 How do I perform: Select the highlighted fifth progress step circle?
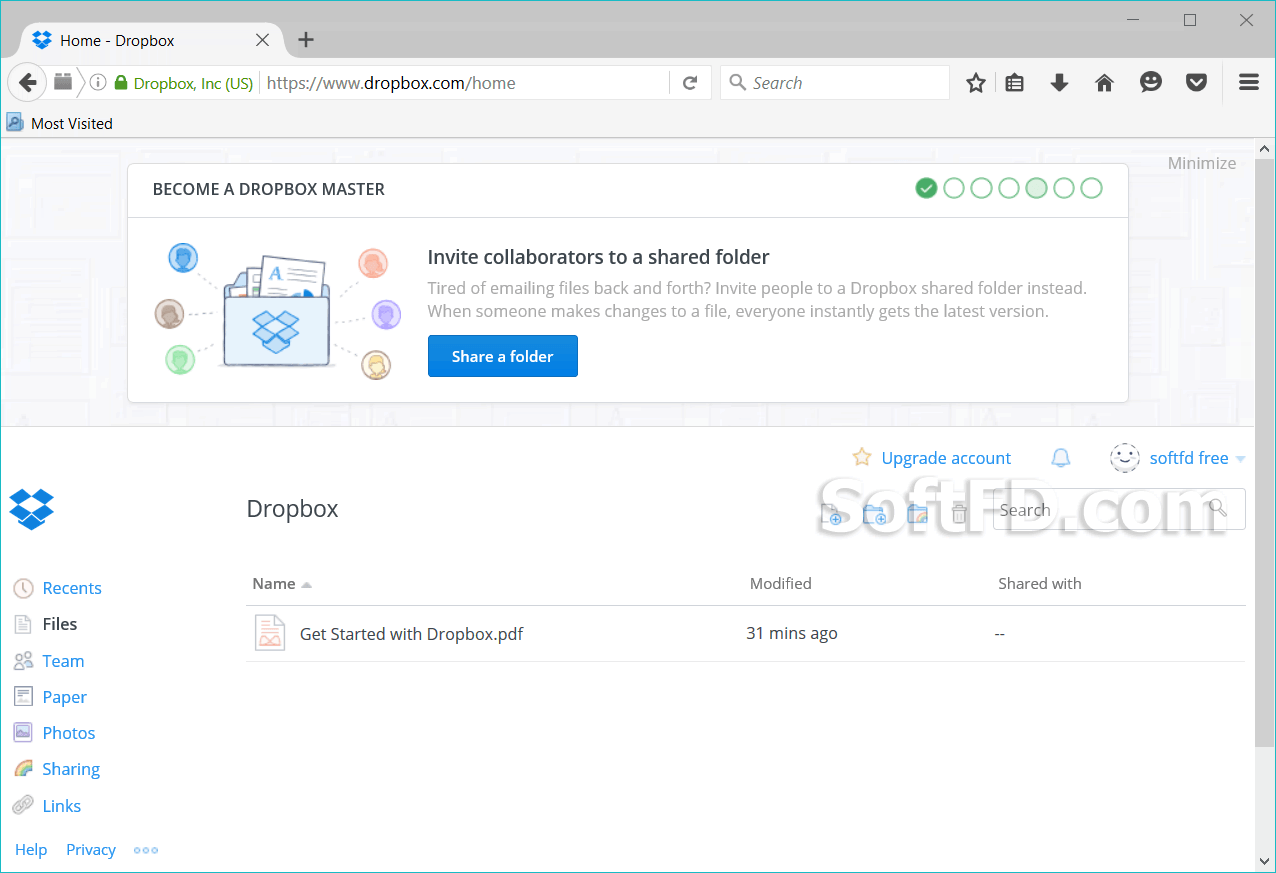[x=1036, y=188]
